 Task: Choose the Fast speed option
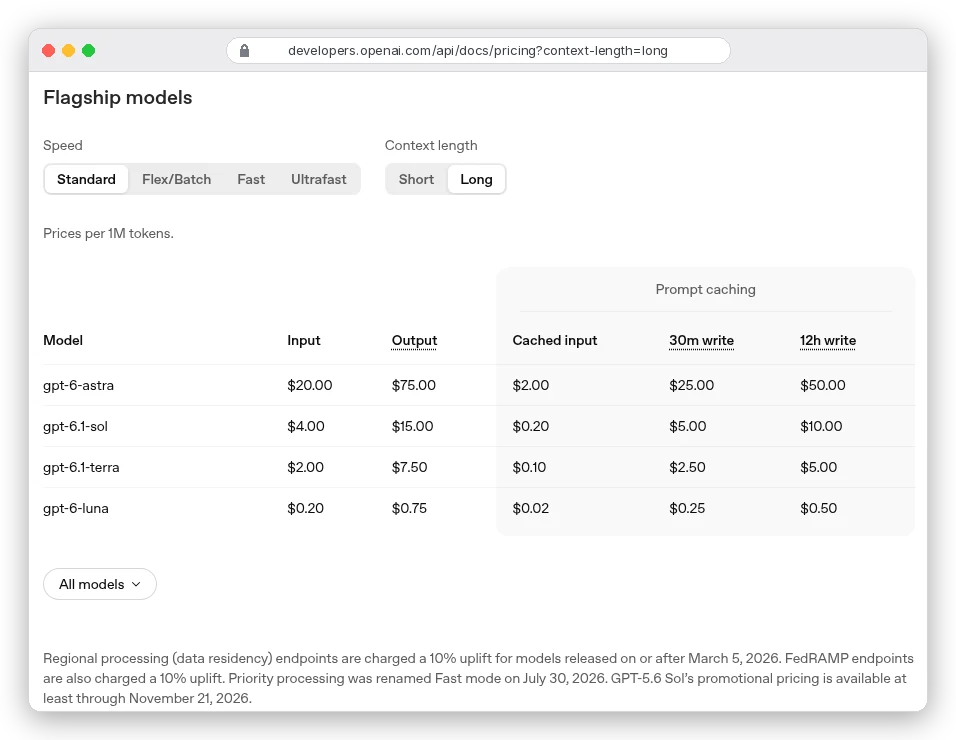pos(251,179)
